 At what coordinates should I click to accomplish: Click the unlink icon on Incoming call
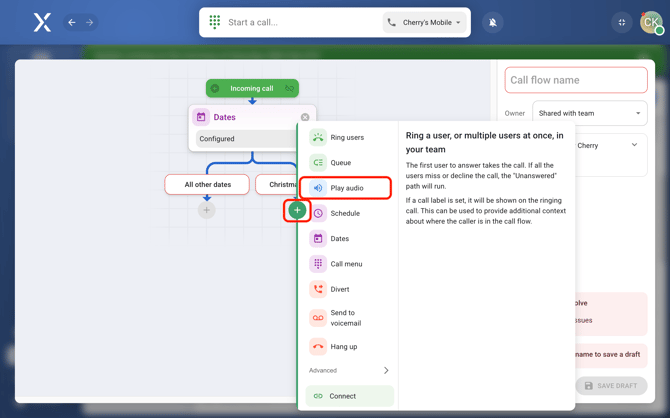pyautogui.click(x=289, y=88)
